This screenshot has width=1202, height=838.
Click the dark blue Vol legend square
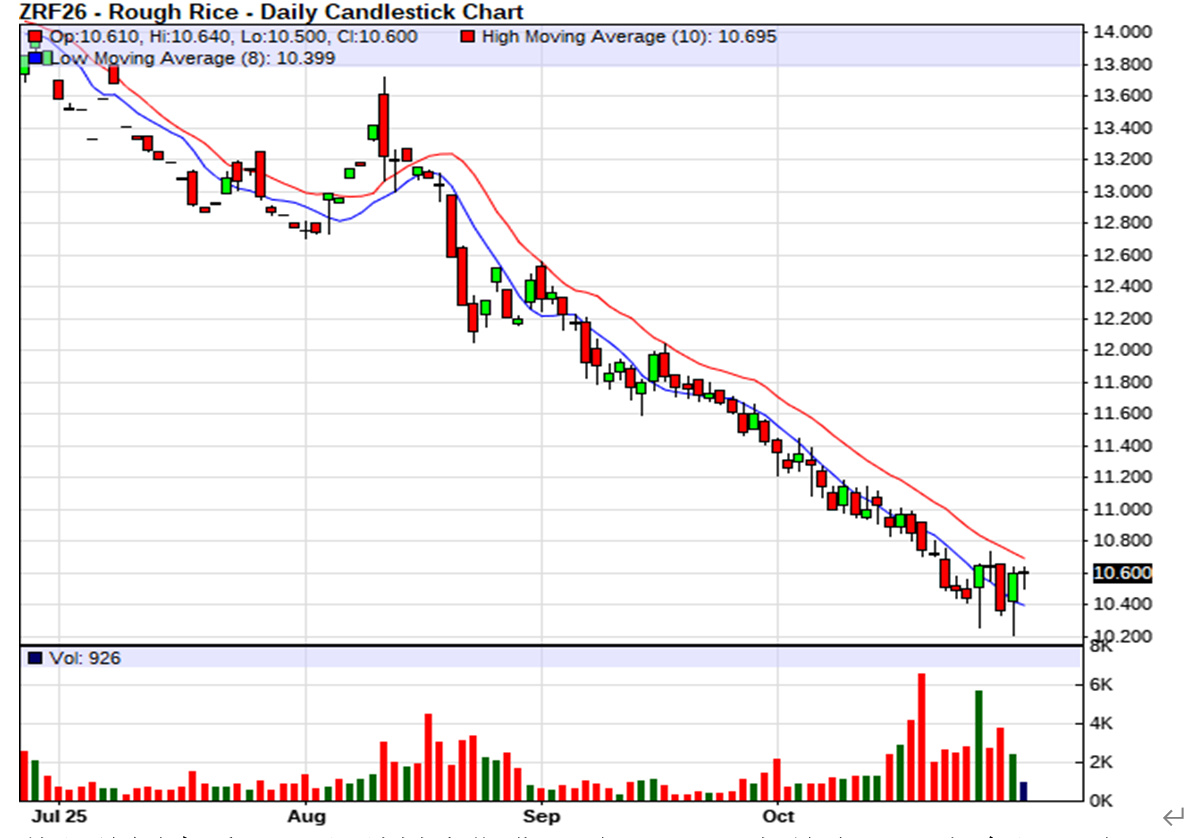pos(36,659)
